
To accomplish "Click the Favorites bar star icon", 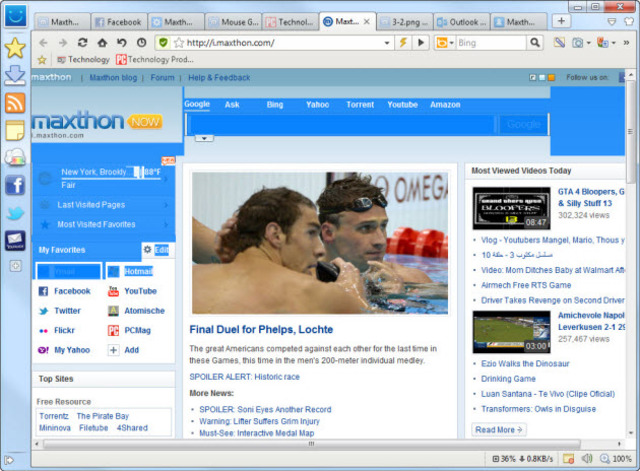I will pyautogui.click(x=42, y=60).
